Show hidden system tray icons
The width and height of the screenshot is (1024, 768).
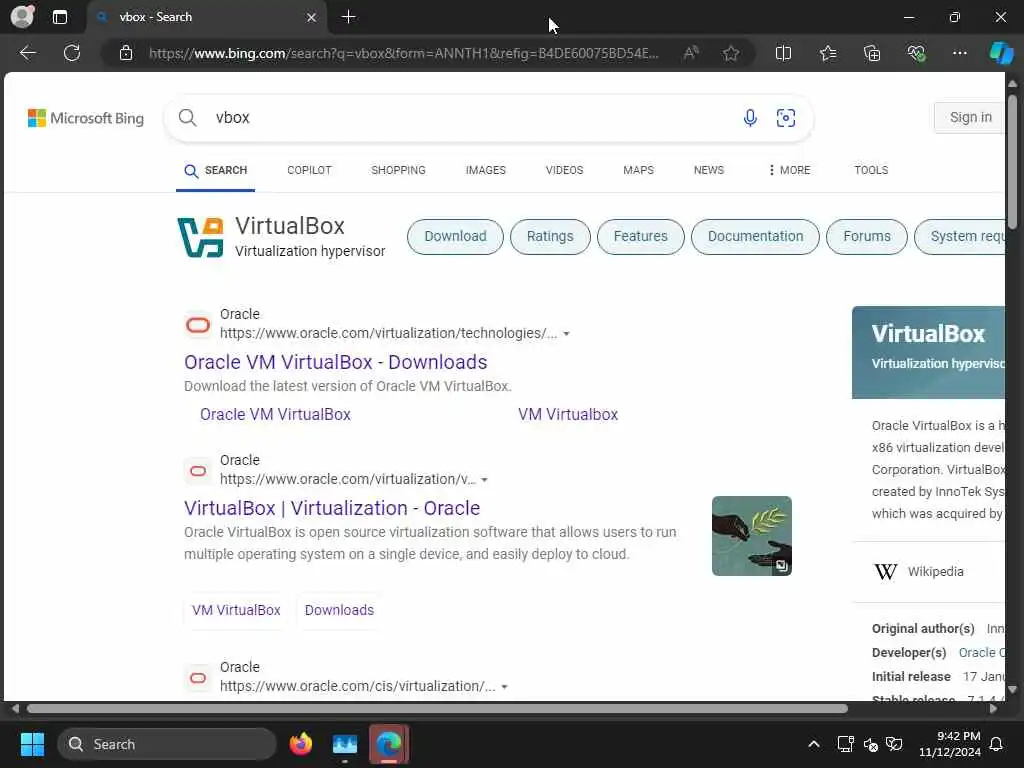click(x=814, y=744)
